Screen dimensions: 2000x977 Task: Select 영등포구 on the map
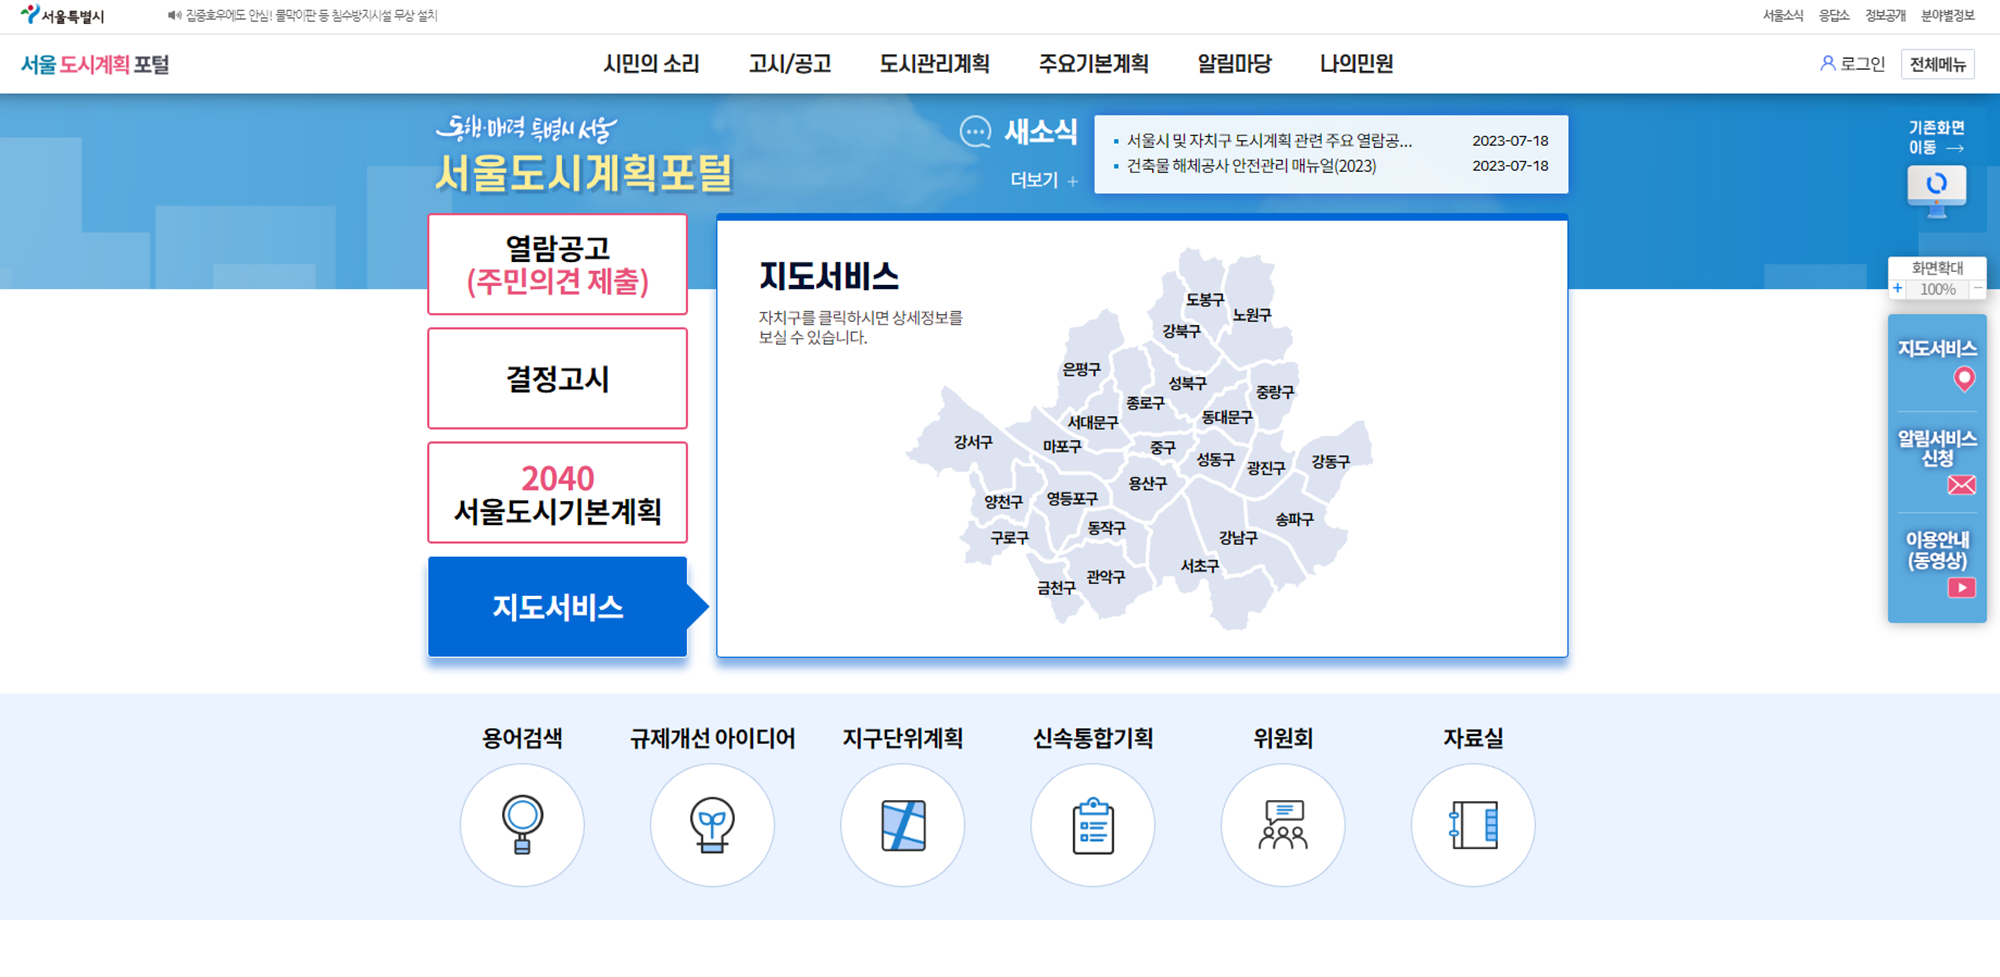[x=1072, y=499]
